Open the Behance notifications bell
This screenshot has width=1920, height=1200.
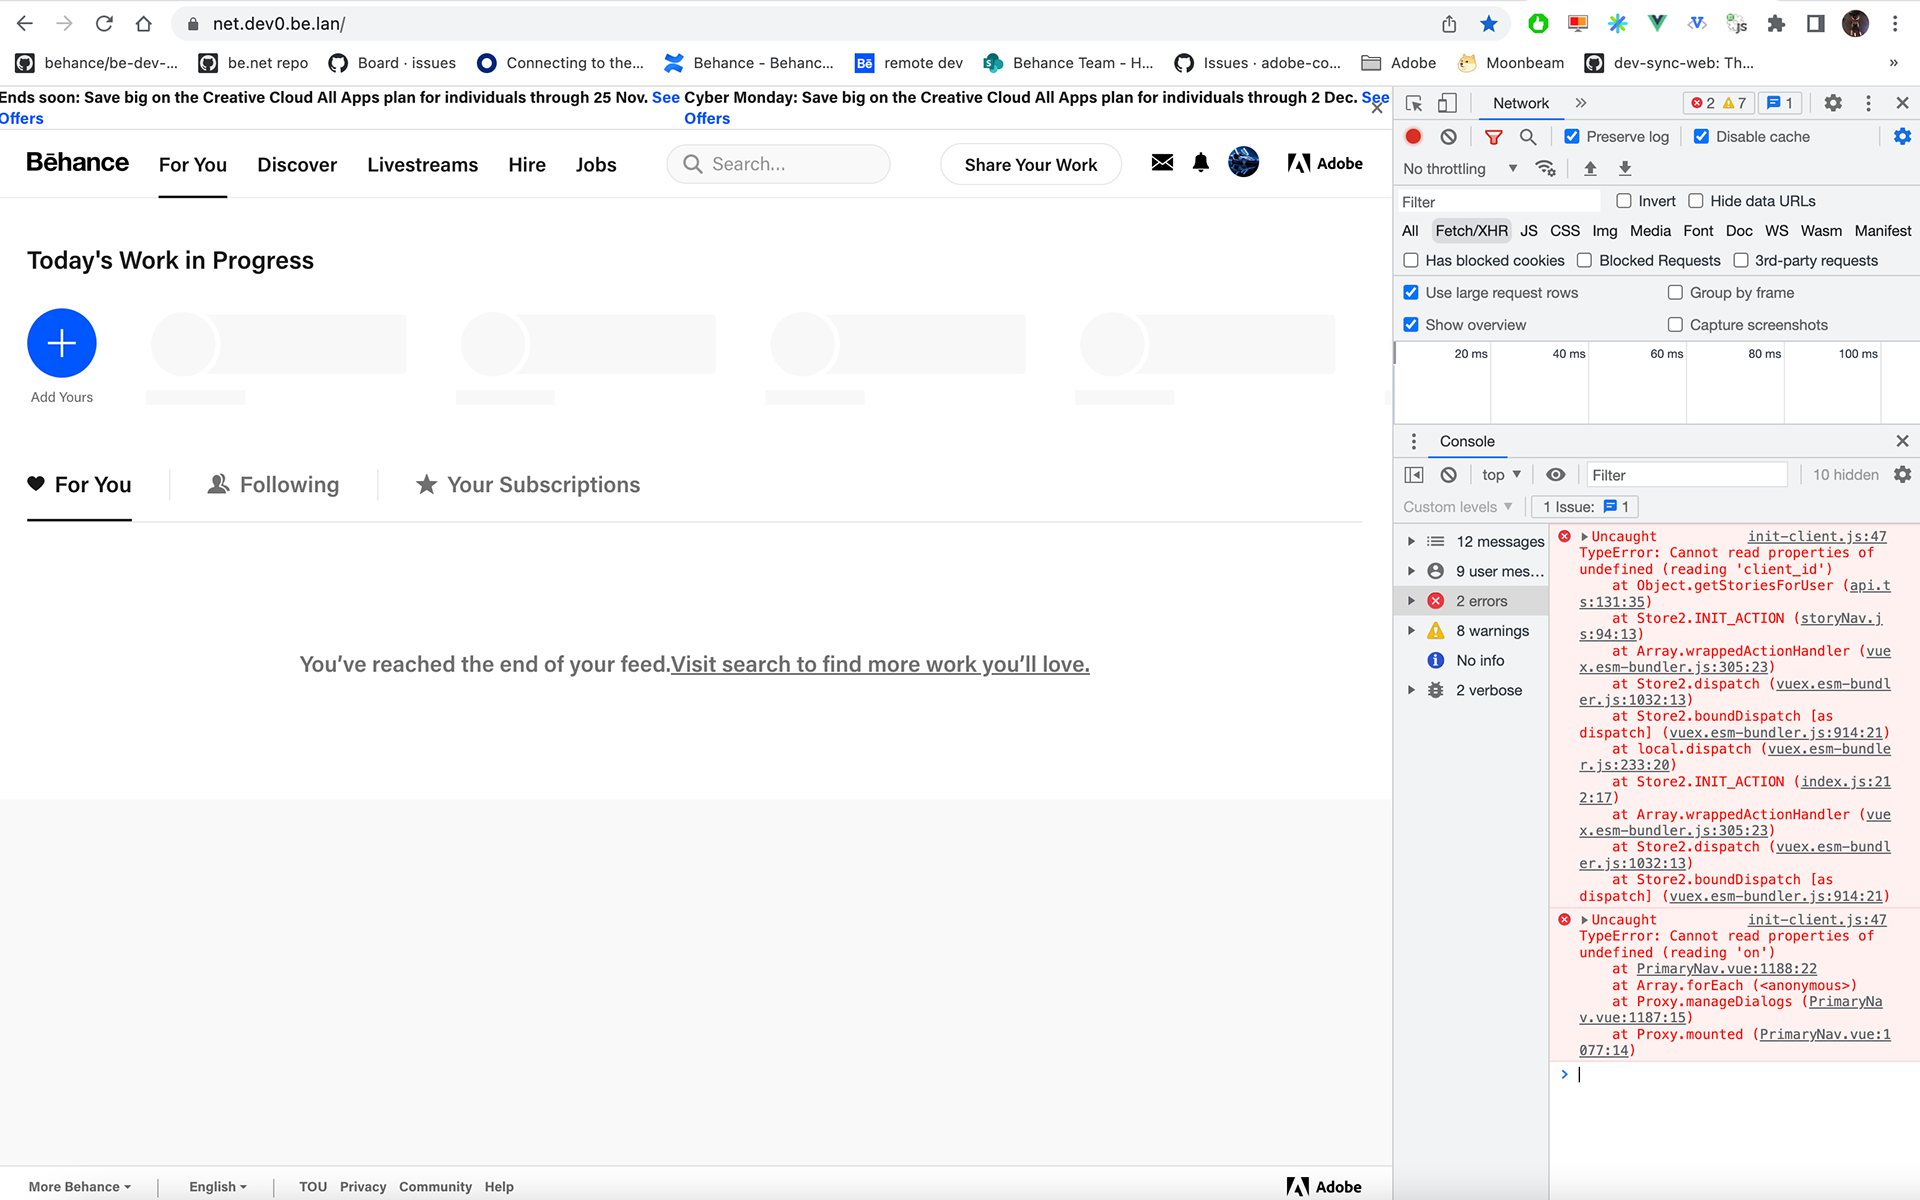coord(1201,163)
